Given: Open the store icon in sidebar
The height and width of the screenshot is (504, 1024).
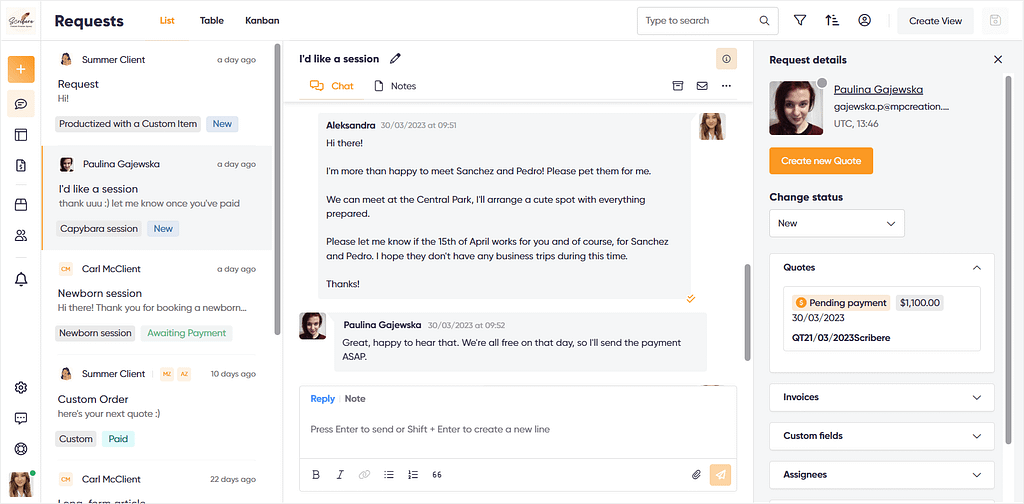Looking at the screenshot, I should 21,204.
